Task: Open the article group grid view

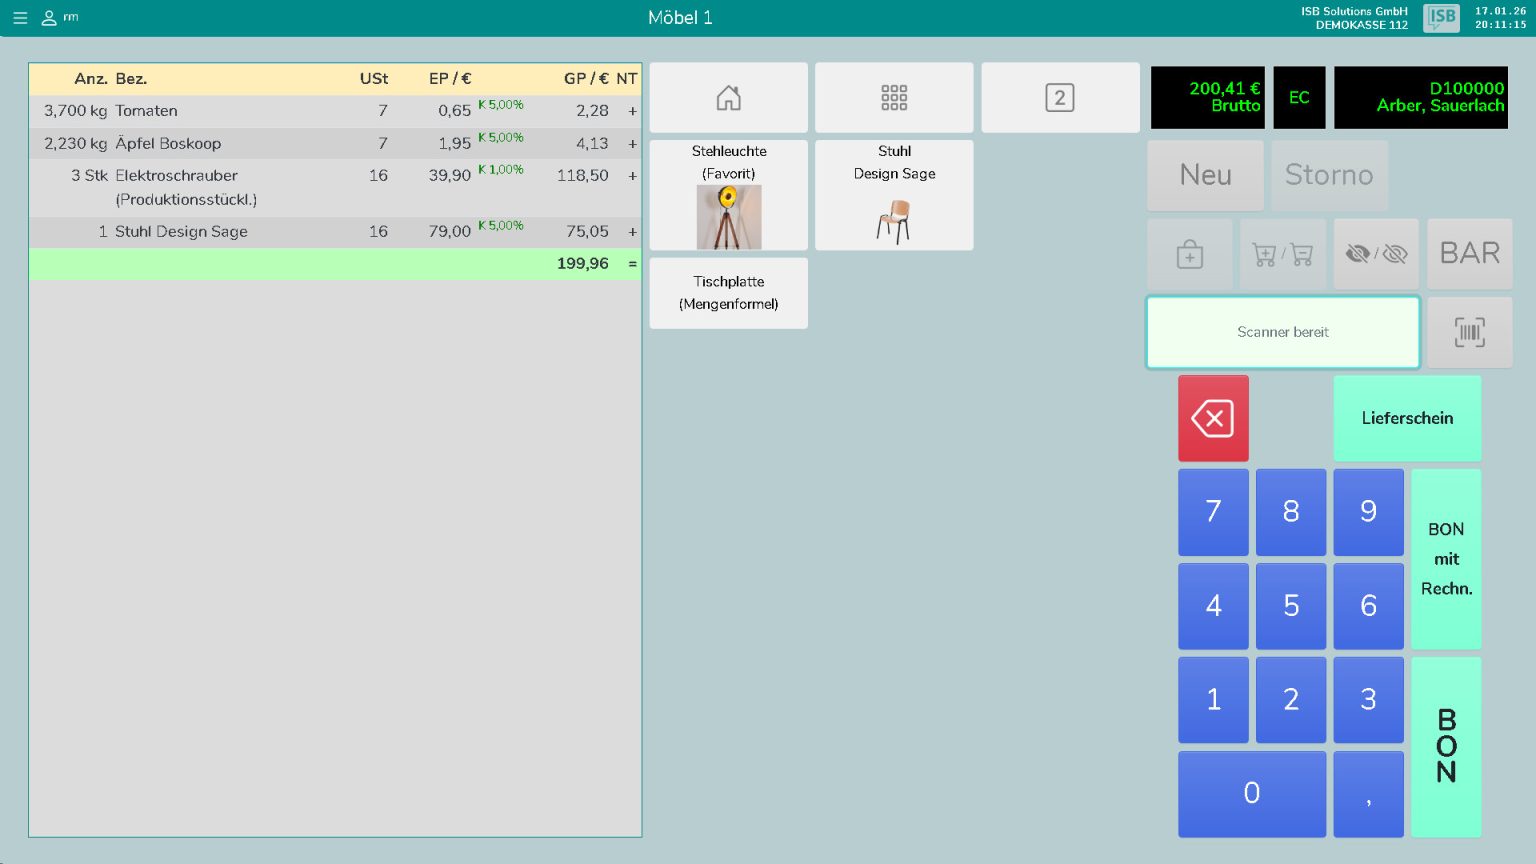Action: tap(894, 98)
